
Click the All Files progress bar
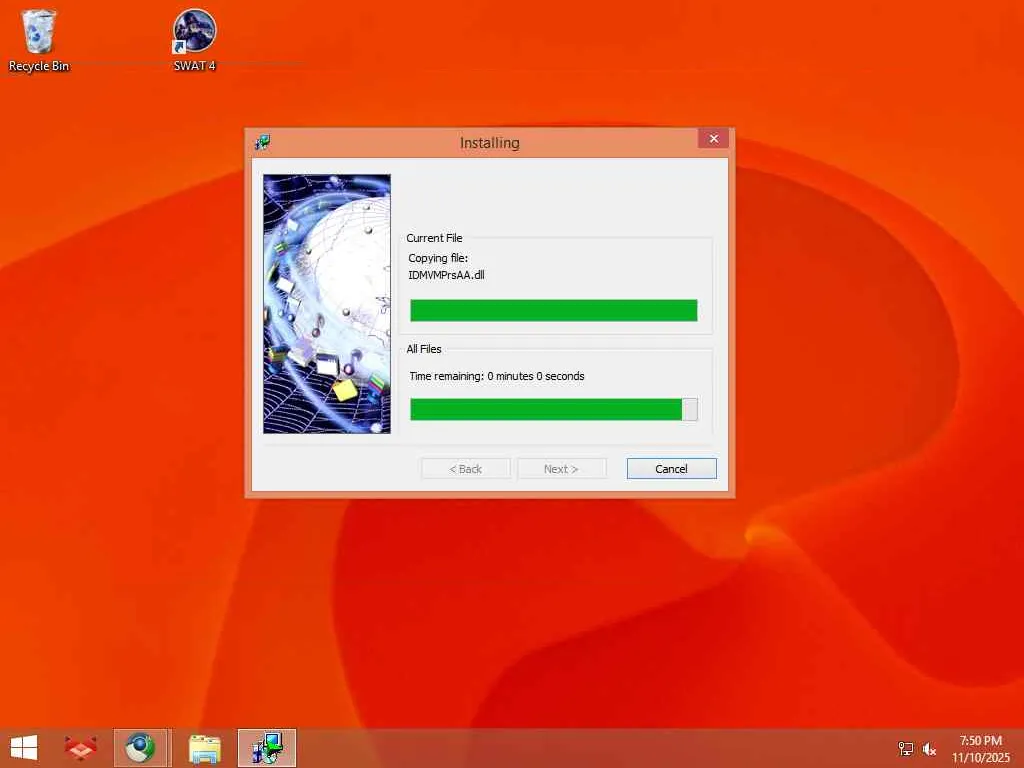(554, 409)
